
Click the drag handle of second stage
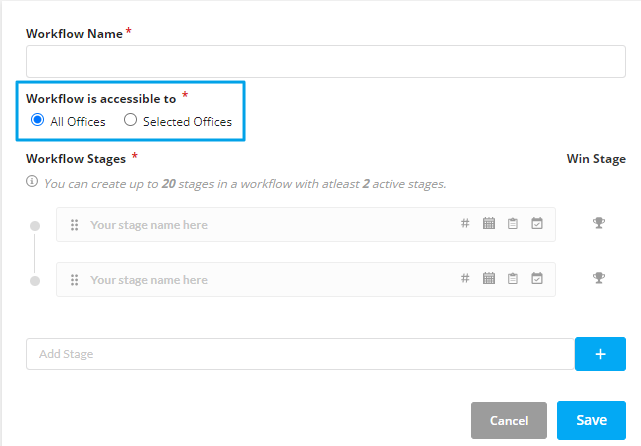pos(74,280)
